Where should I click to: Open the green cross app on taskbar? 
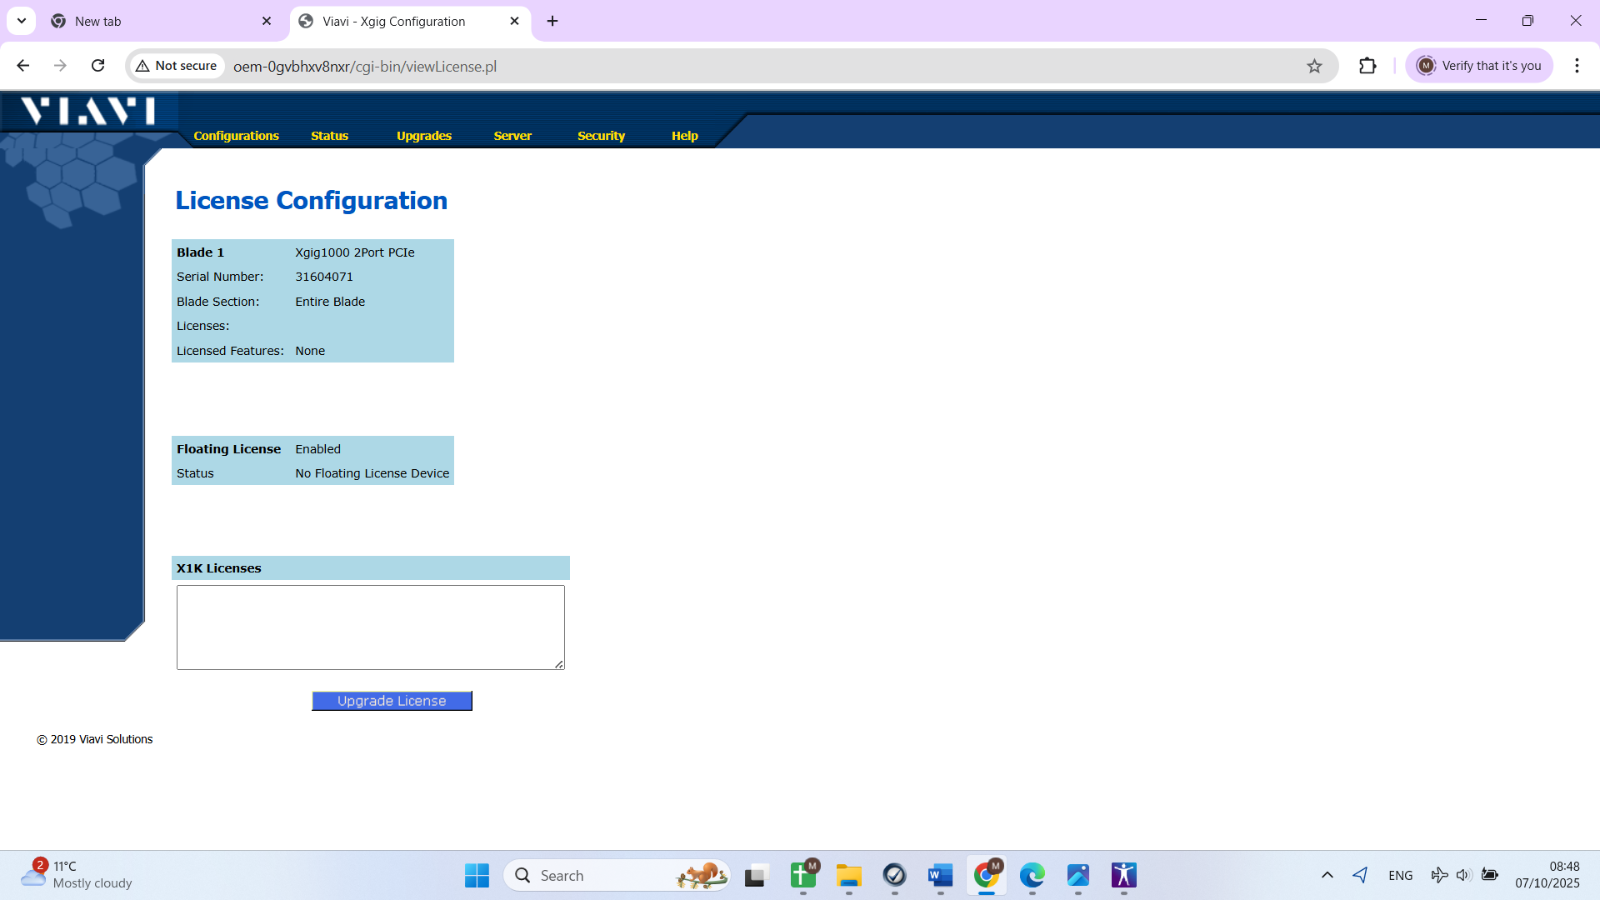click(803, 876)
